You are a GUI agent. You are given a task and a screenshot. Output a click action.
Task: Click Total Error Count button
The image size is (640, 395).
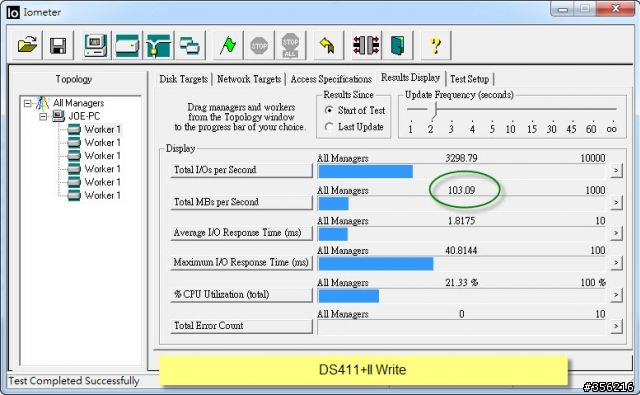pos(241,326)
